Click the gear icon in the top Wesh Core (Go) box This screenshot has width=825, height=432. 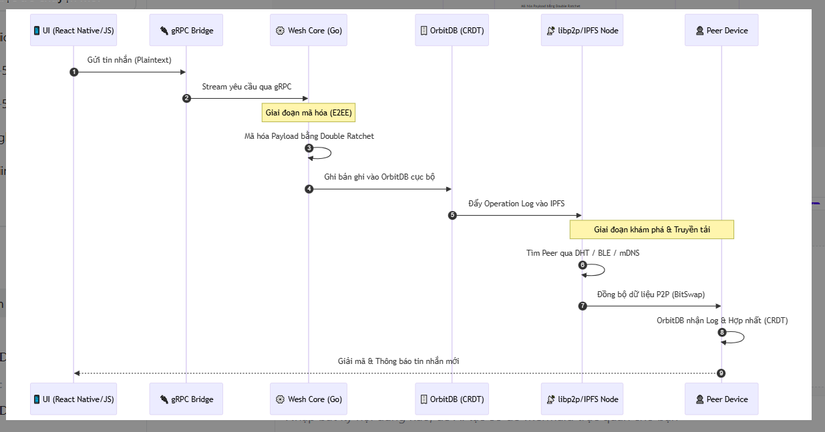280,31
